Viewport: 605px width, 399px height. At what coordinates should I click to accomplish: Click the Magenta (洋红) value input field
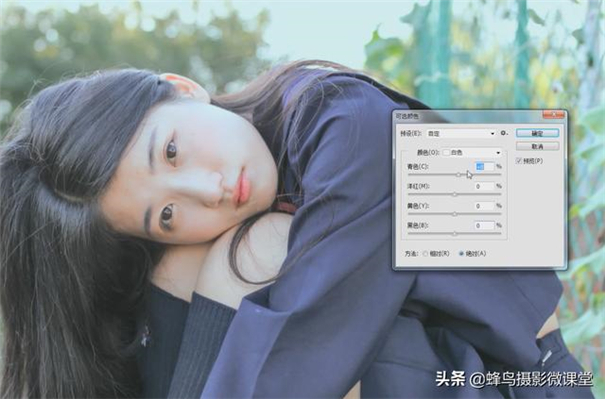click(x=484, y=186)
